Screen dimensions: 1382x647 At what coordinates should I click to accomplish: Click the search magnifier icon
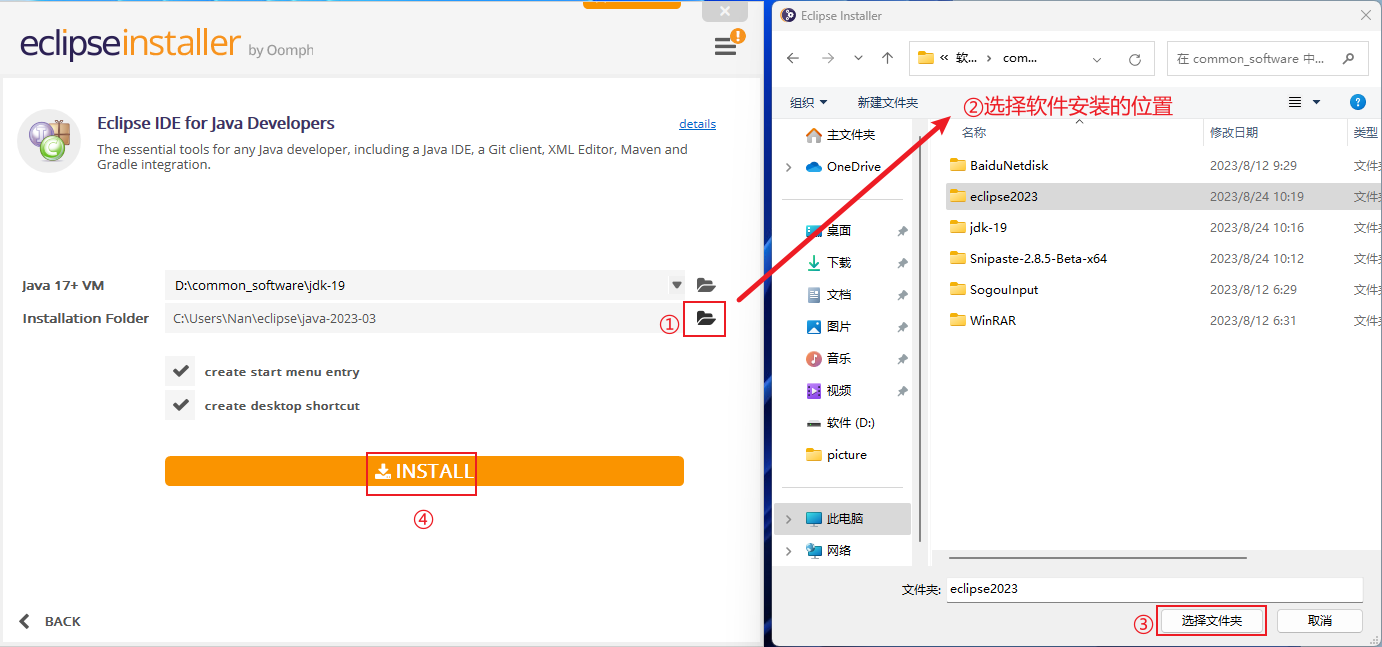pos(1349,58)
